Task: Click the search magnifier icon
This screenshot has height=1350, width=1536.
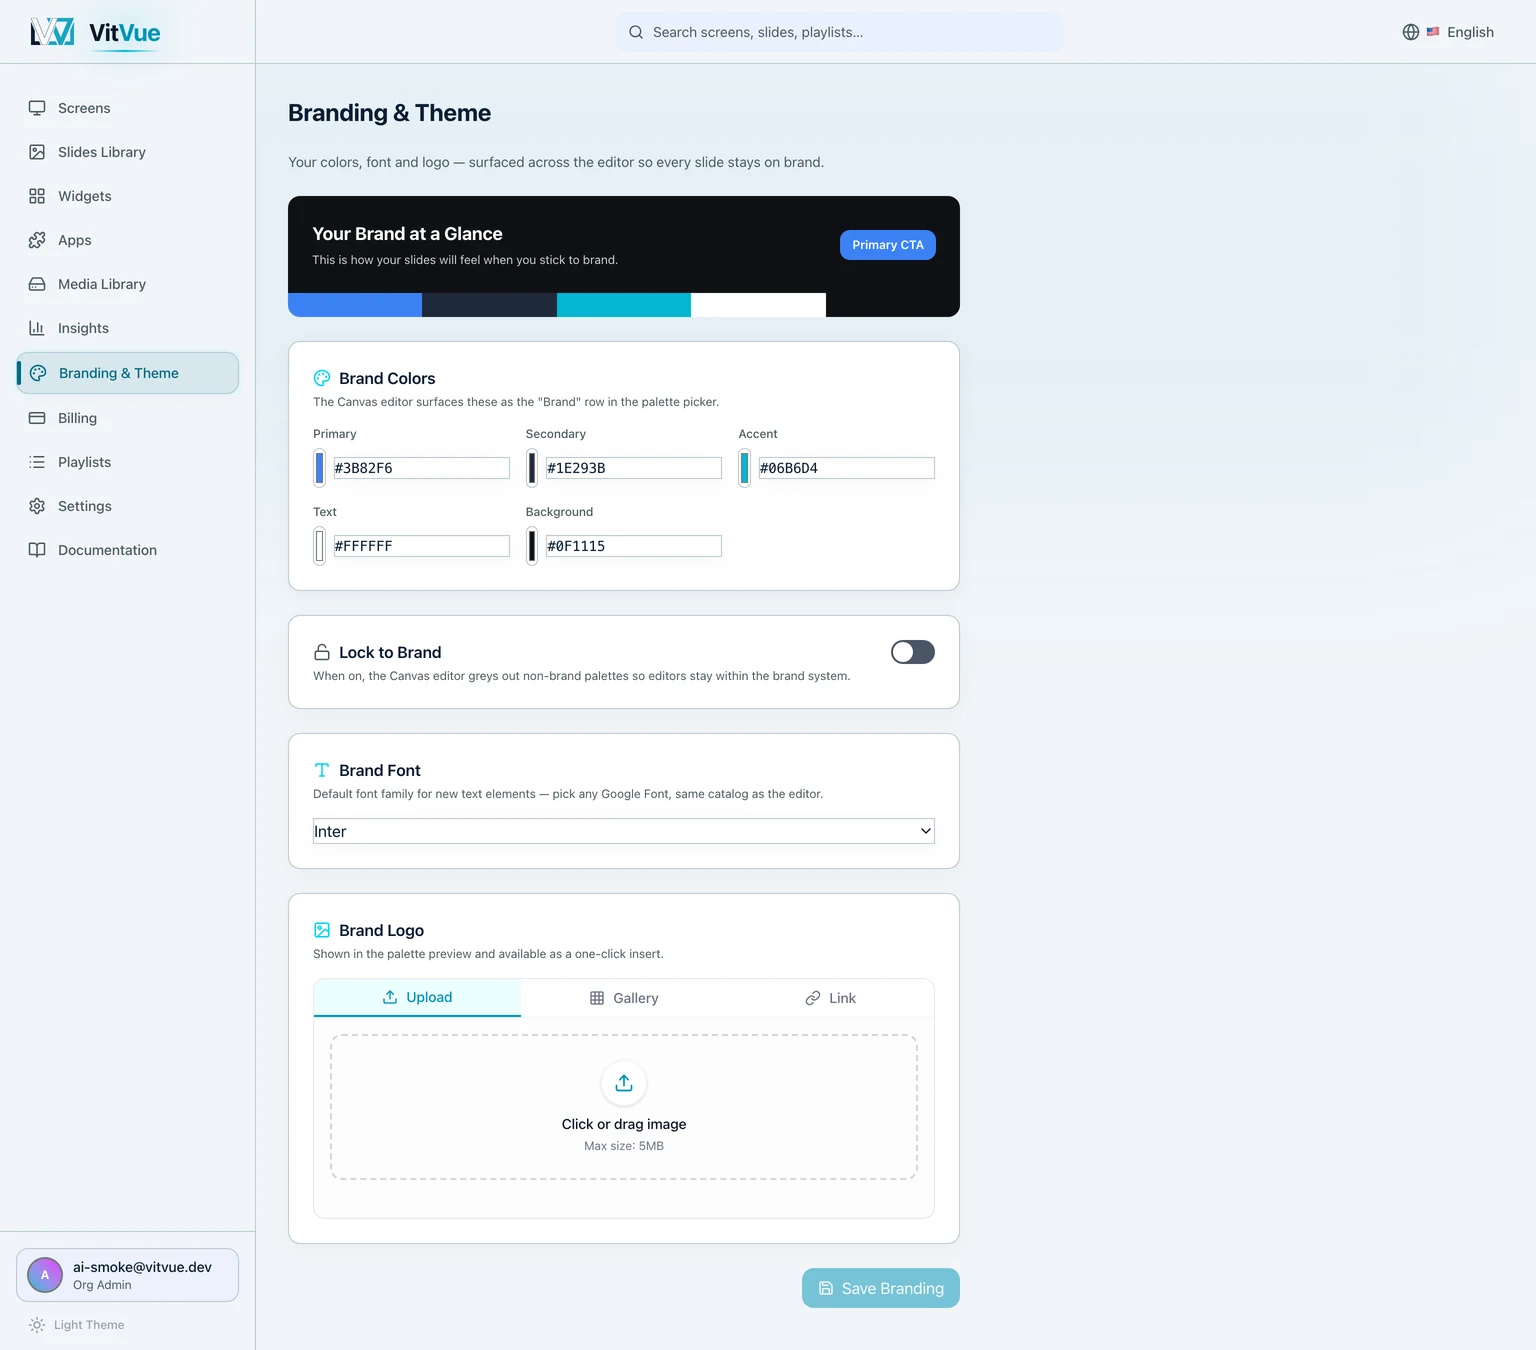Action: pos(636,32)
